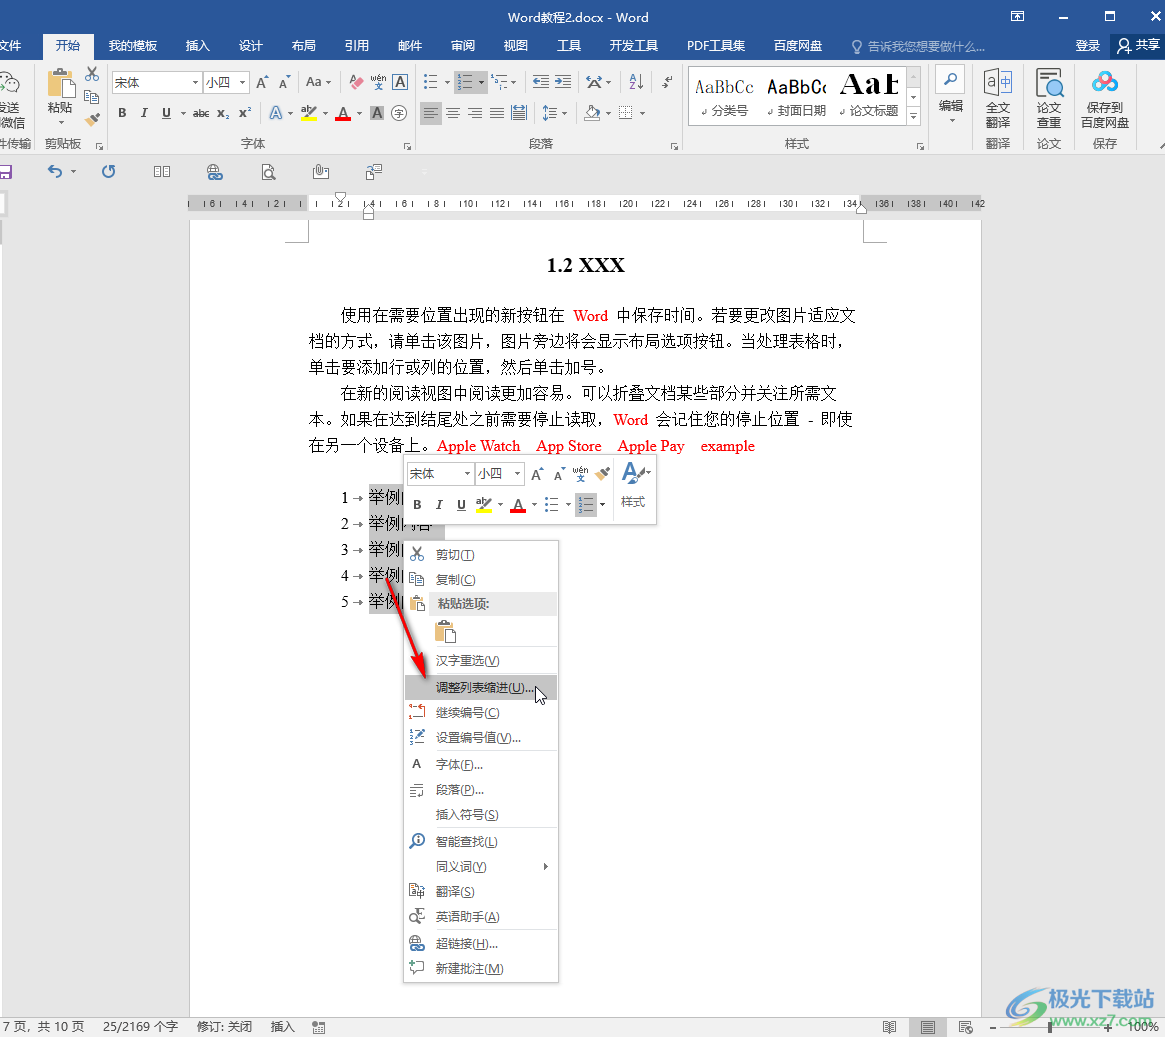This screenshot has width=1165, height=1037.
Task: Toggle Italic in the mini toolbar
Action: point(439,505)
